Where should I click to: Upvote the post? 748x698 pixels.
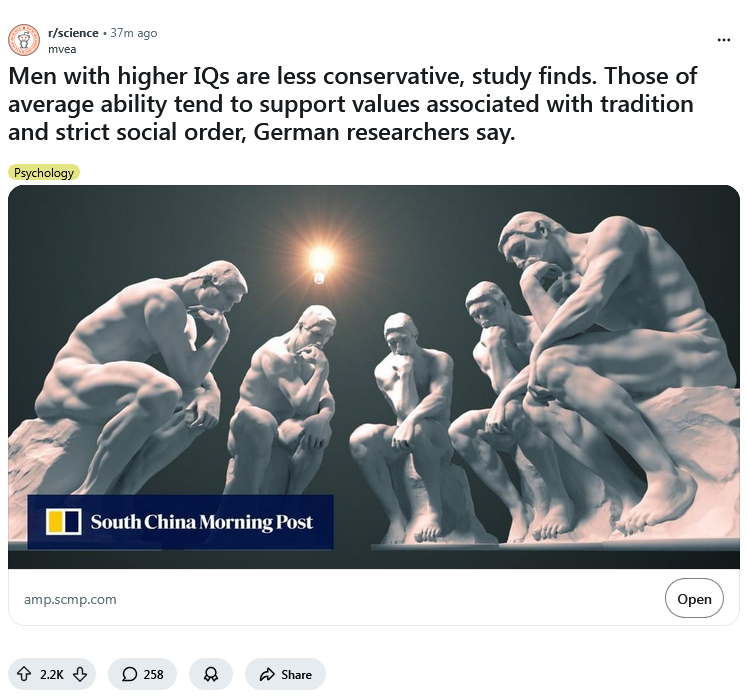[x=24, y=674]
